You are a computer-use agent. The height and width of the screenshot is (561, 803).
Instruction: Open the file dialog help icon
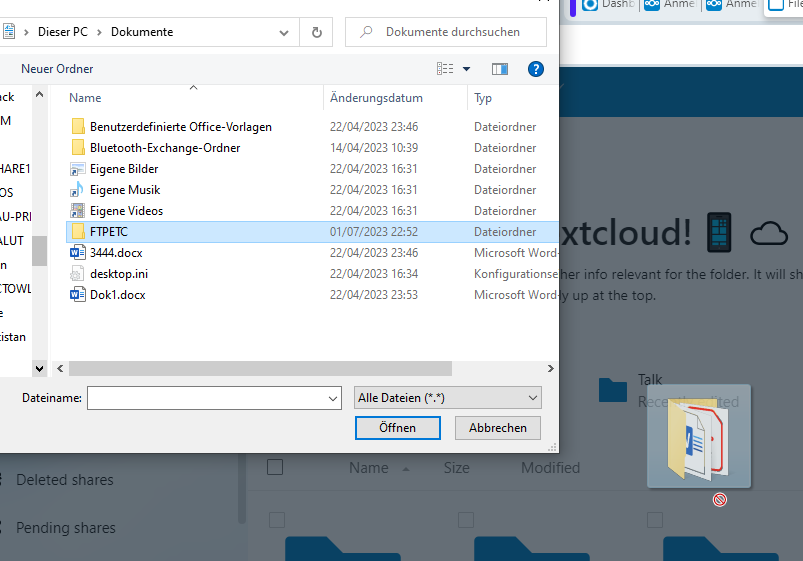click(536, 69)
